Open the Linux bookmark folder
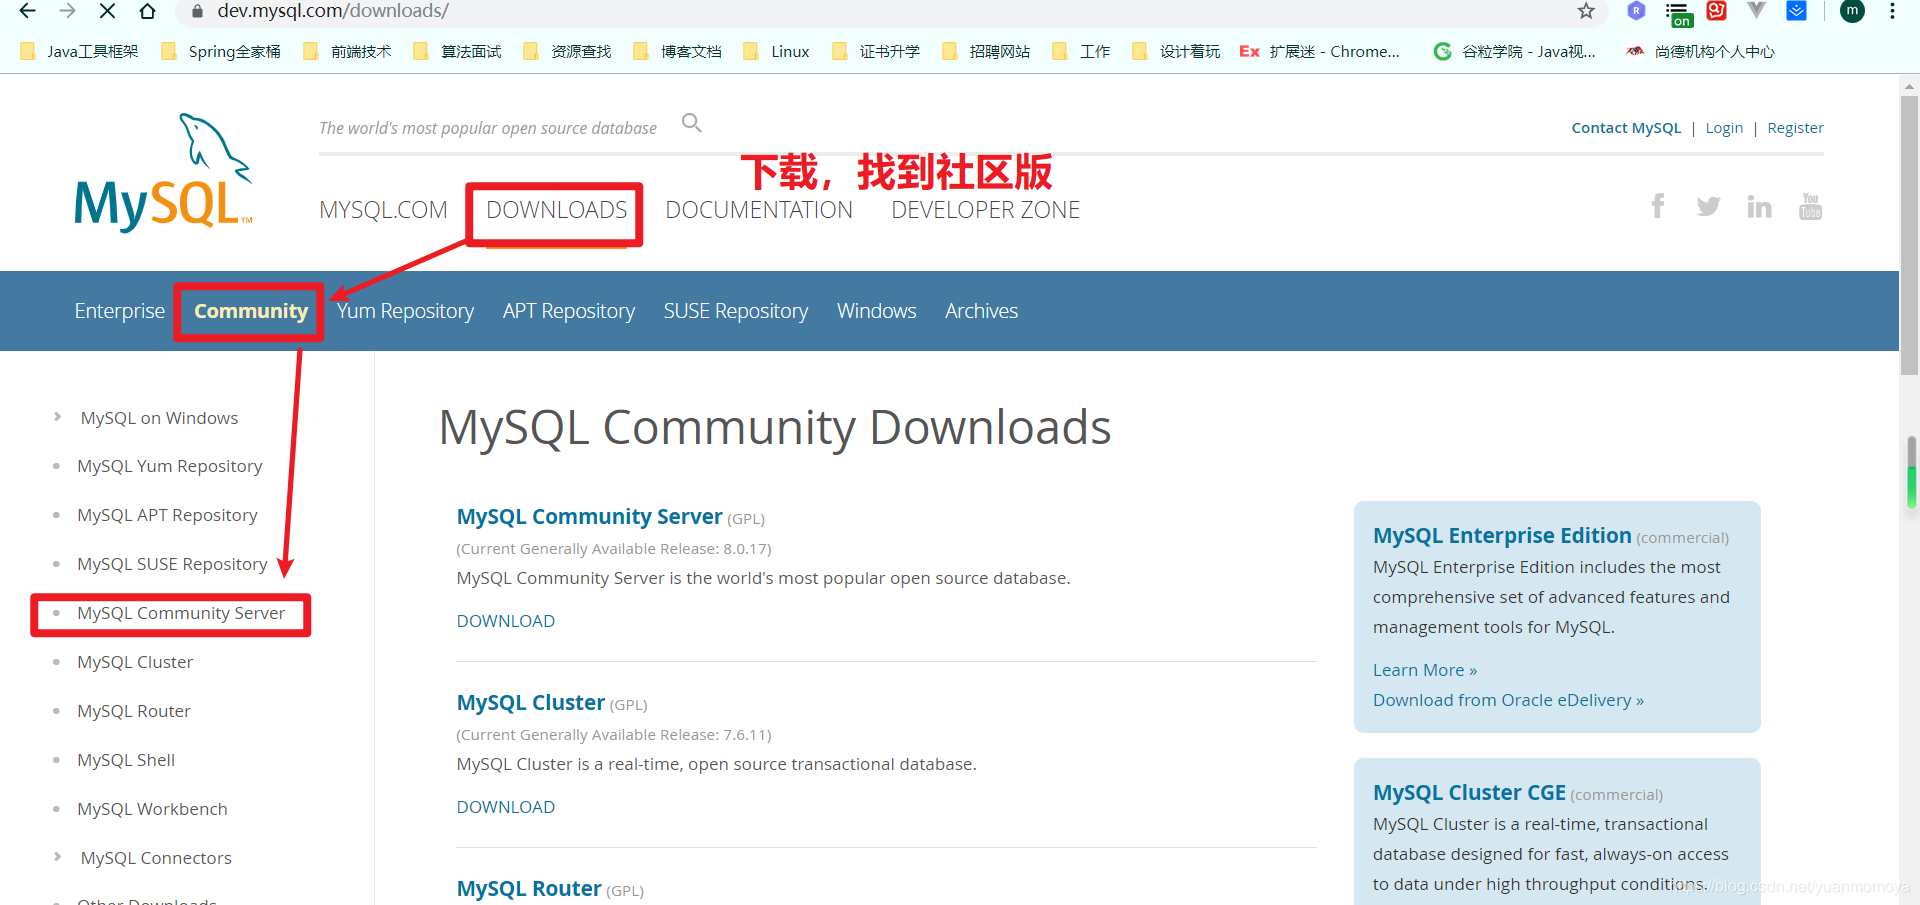1920x905 pixels. click(x=776, y=52)
